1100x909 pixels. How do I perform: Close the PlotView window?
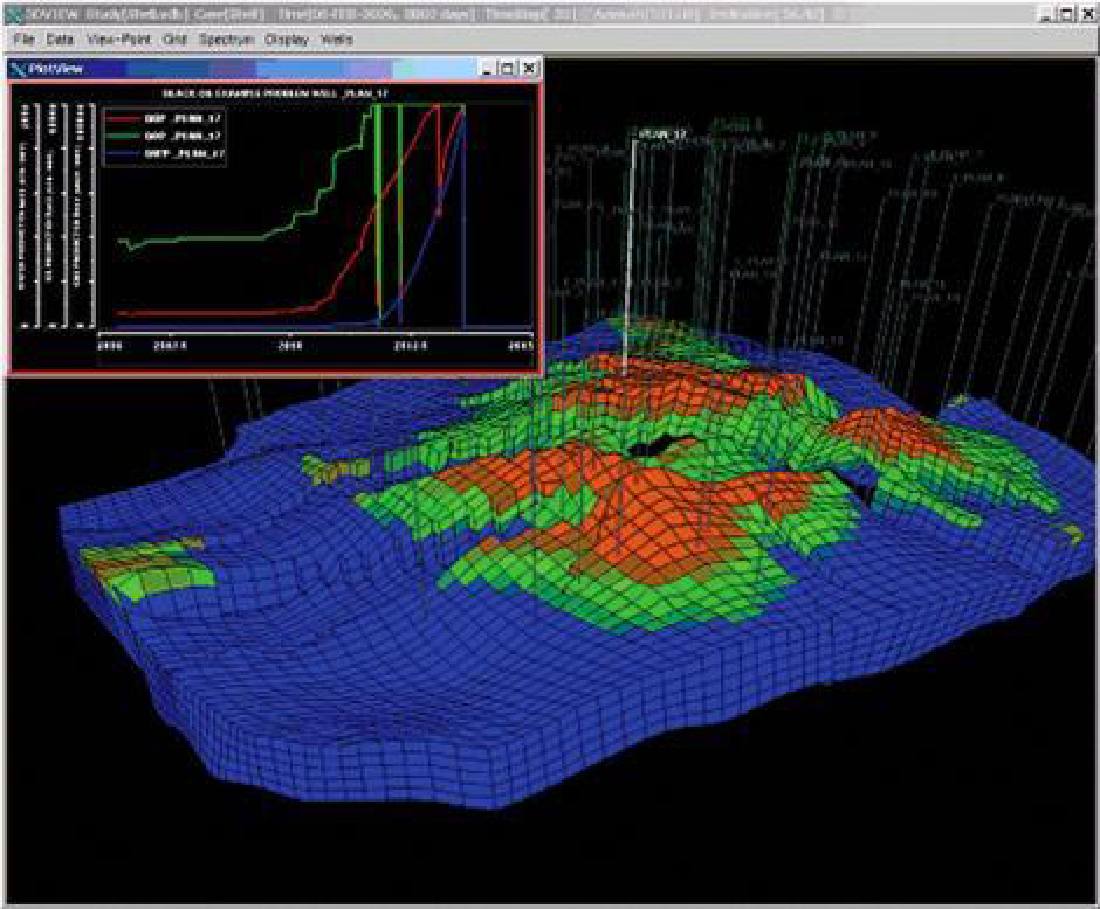click(x=530, y=69)
